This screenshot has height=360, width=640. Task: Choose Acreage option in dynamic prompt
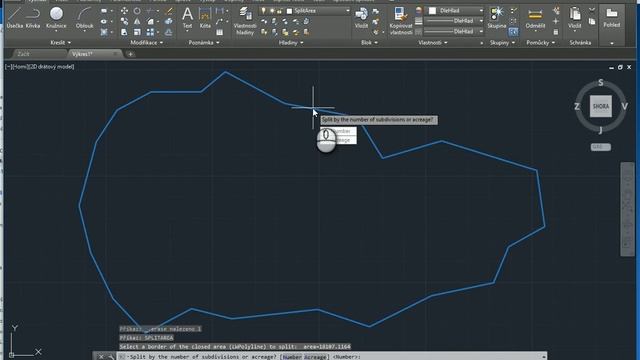[x=339, y=140]
